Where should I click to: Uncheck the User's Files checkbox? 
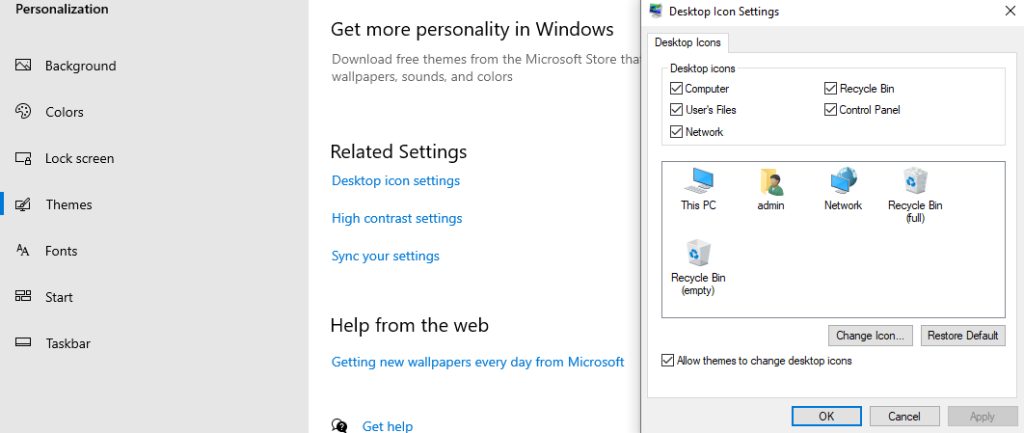click(x=676, y=110)
